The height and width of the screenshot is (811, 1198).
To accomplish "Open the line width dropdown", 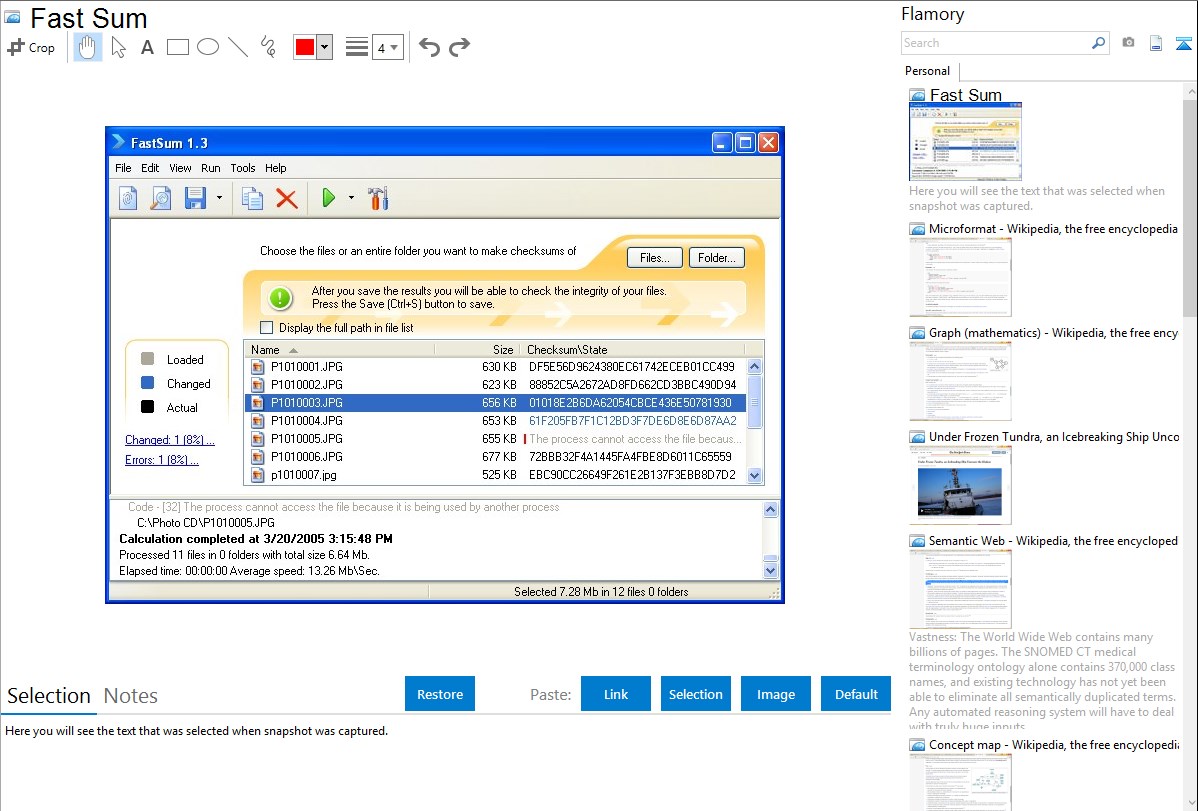I will click(387, 47).
